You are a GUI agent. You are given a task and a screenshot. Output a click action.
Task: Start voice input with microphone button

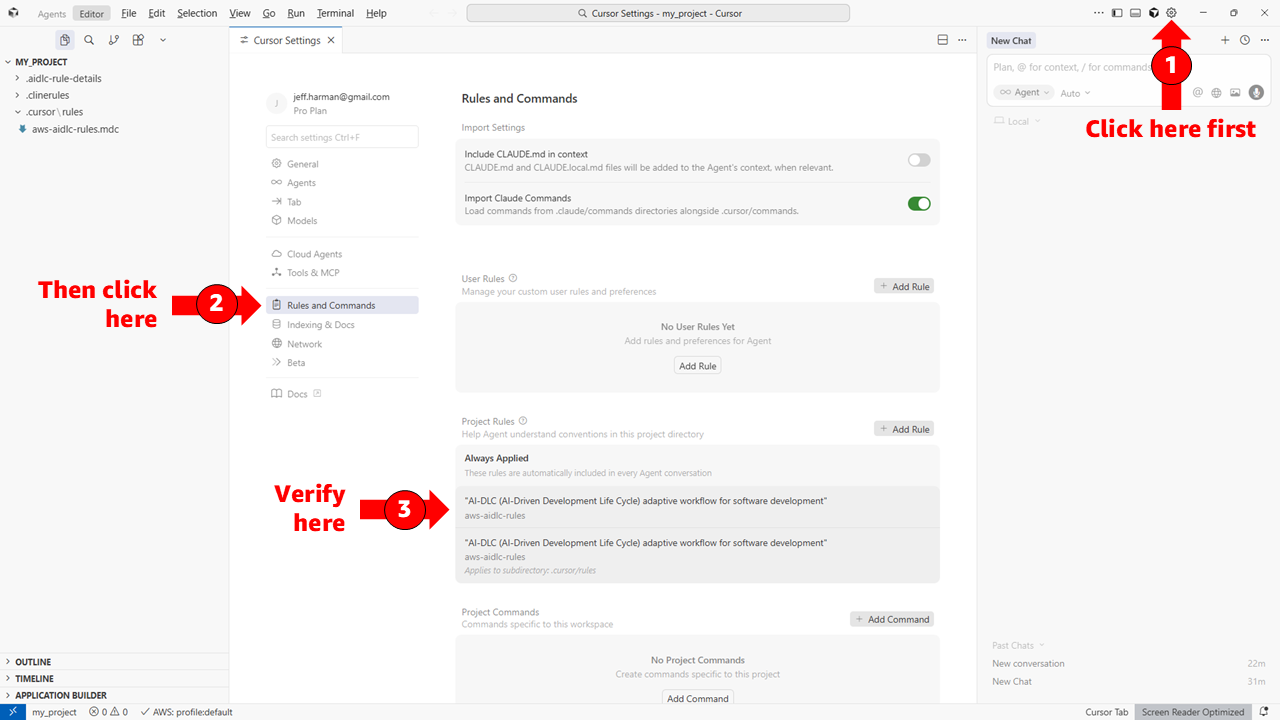click(1256, 92)
